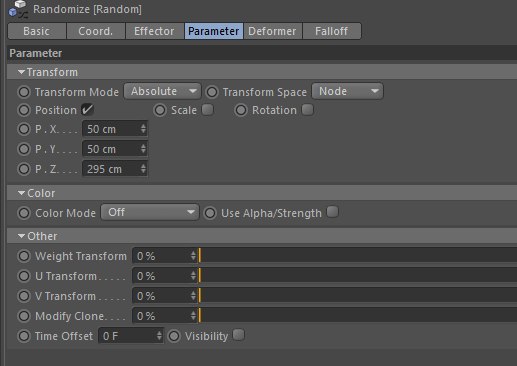Collapse the Color section
The height and width of the screenshot is (366, 517).
[21, 193]
